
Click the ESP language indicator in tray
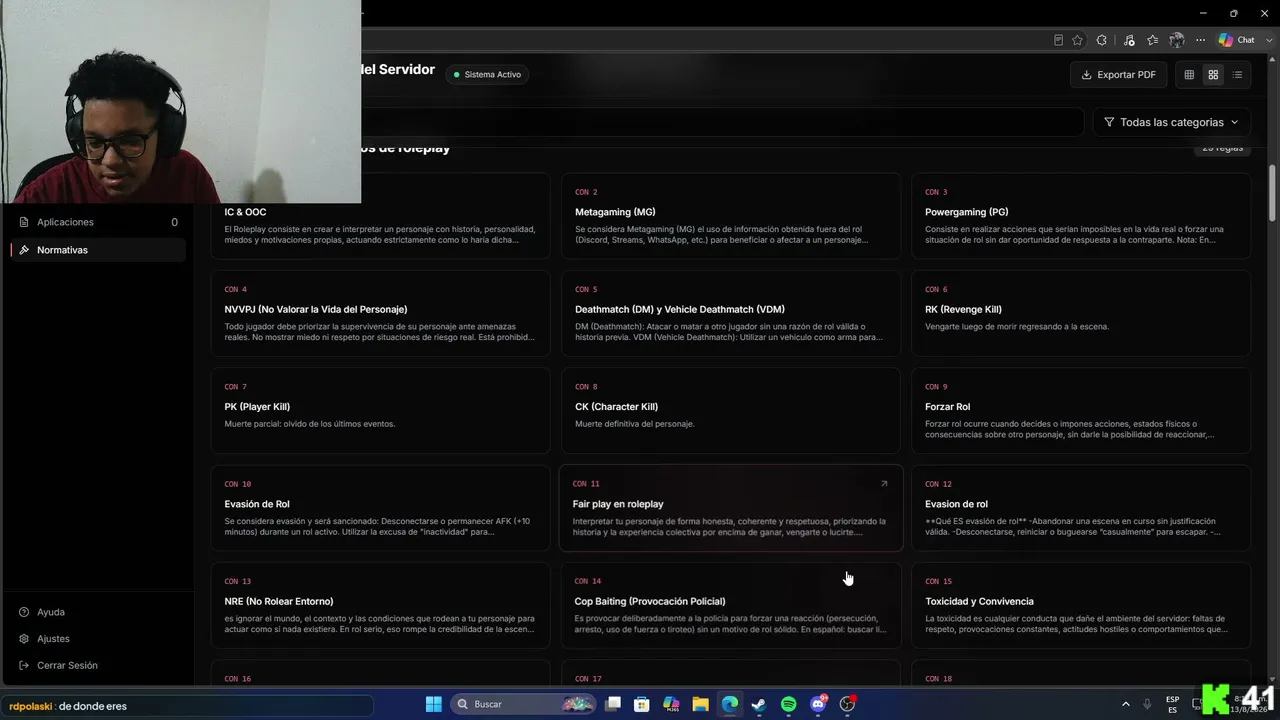1172,704
